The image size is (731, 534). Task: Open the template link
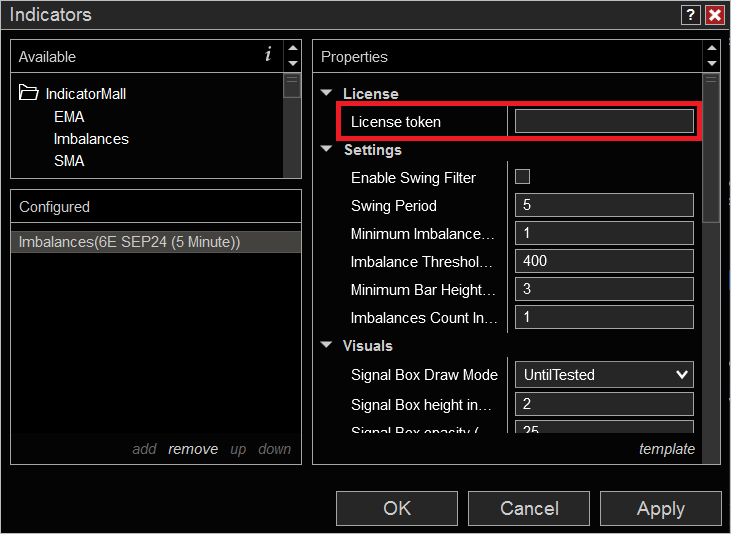pyautogui.click(x=667, y=449)
